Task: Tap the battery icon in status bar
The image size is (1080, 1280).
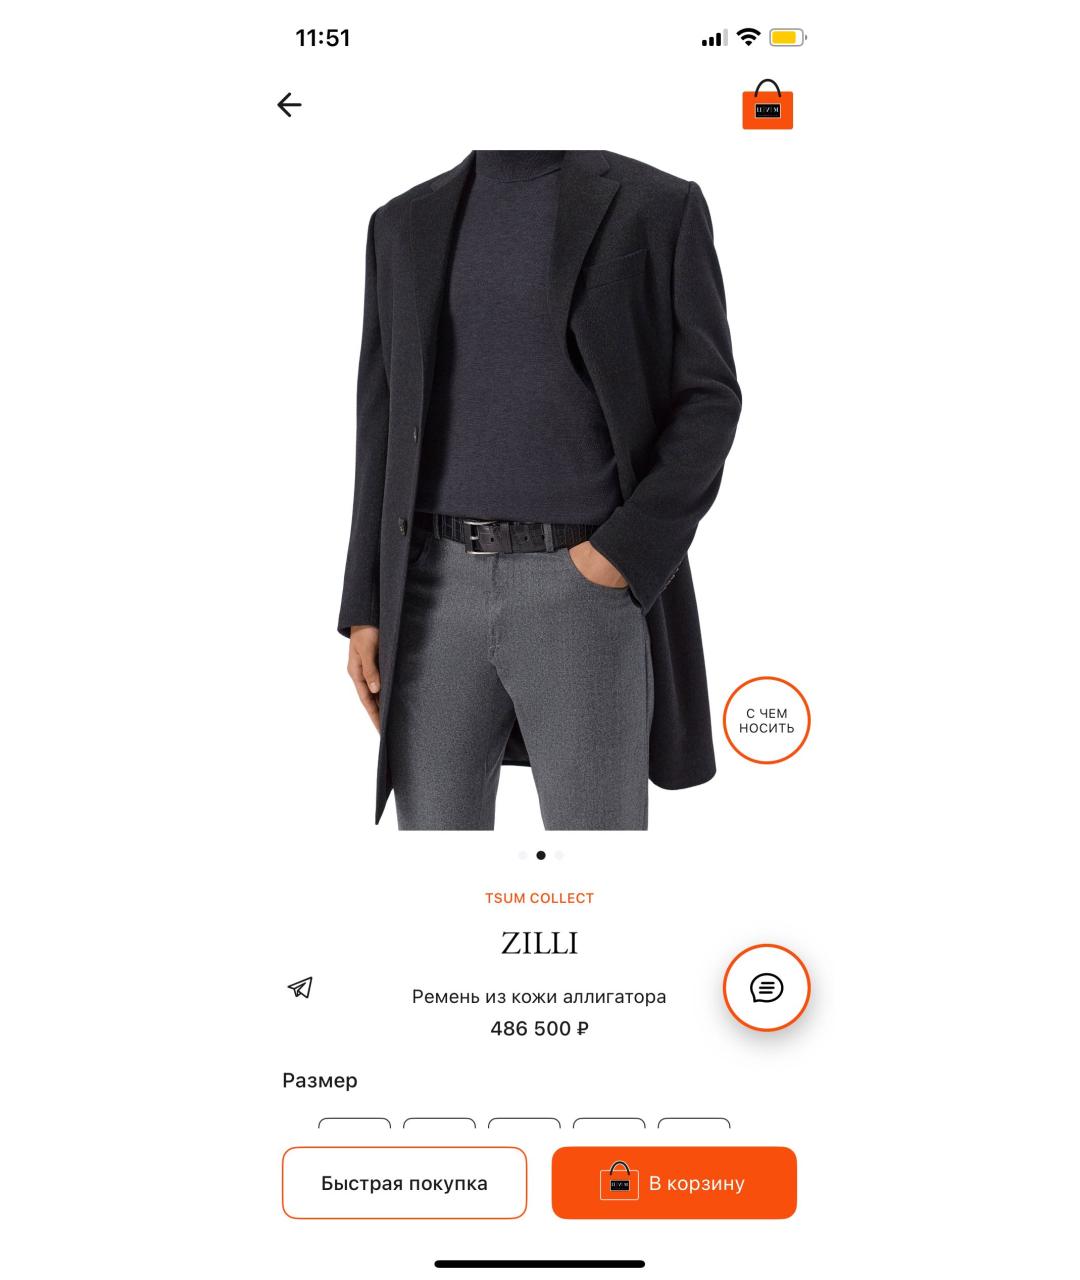Action: click(x=788, y=38)
